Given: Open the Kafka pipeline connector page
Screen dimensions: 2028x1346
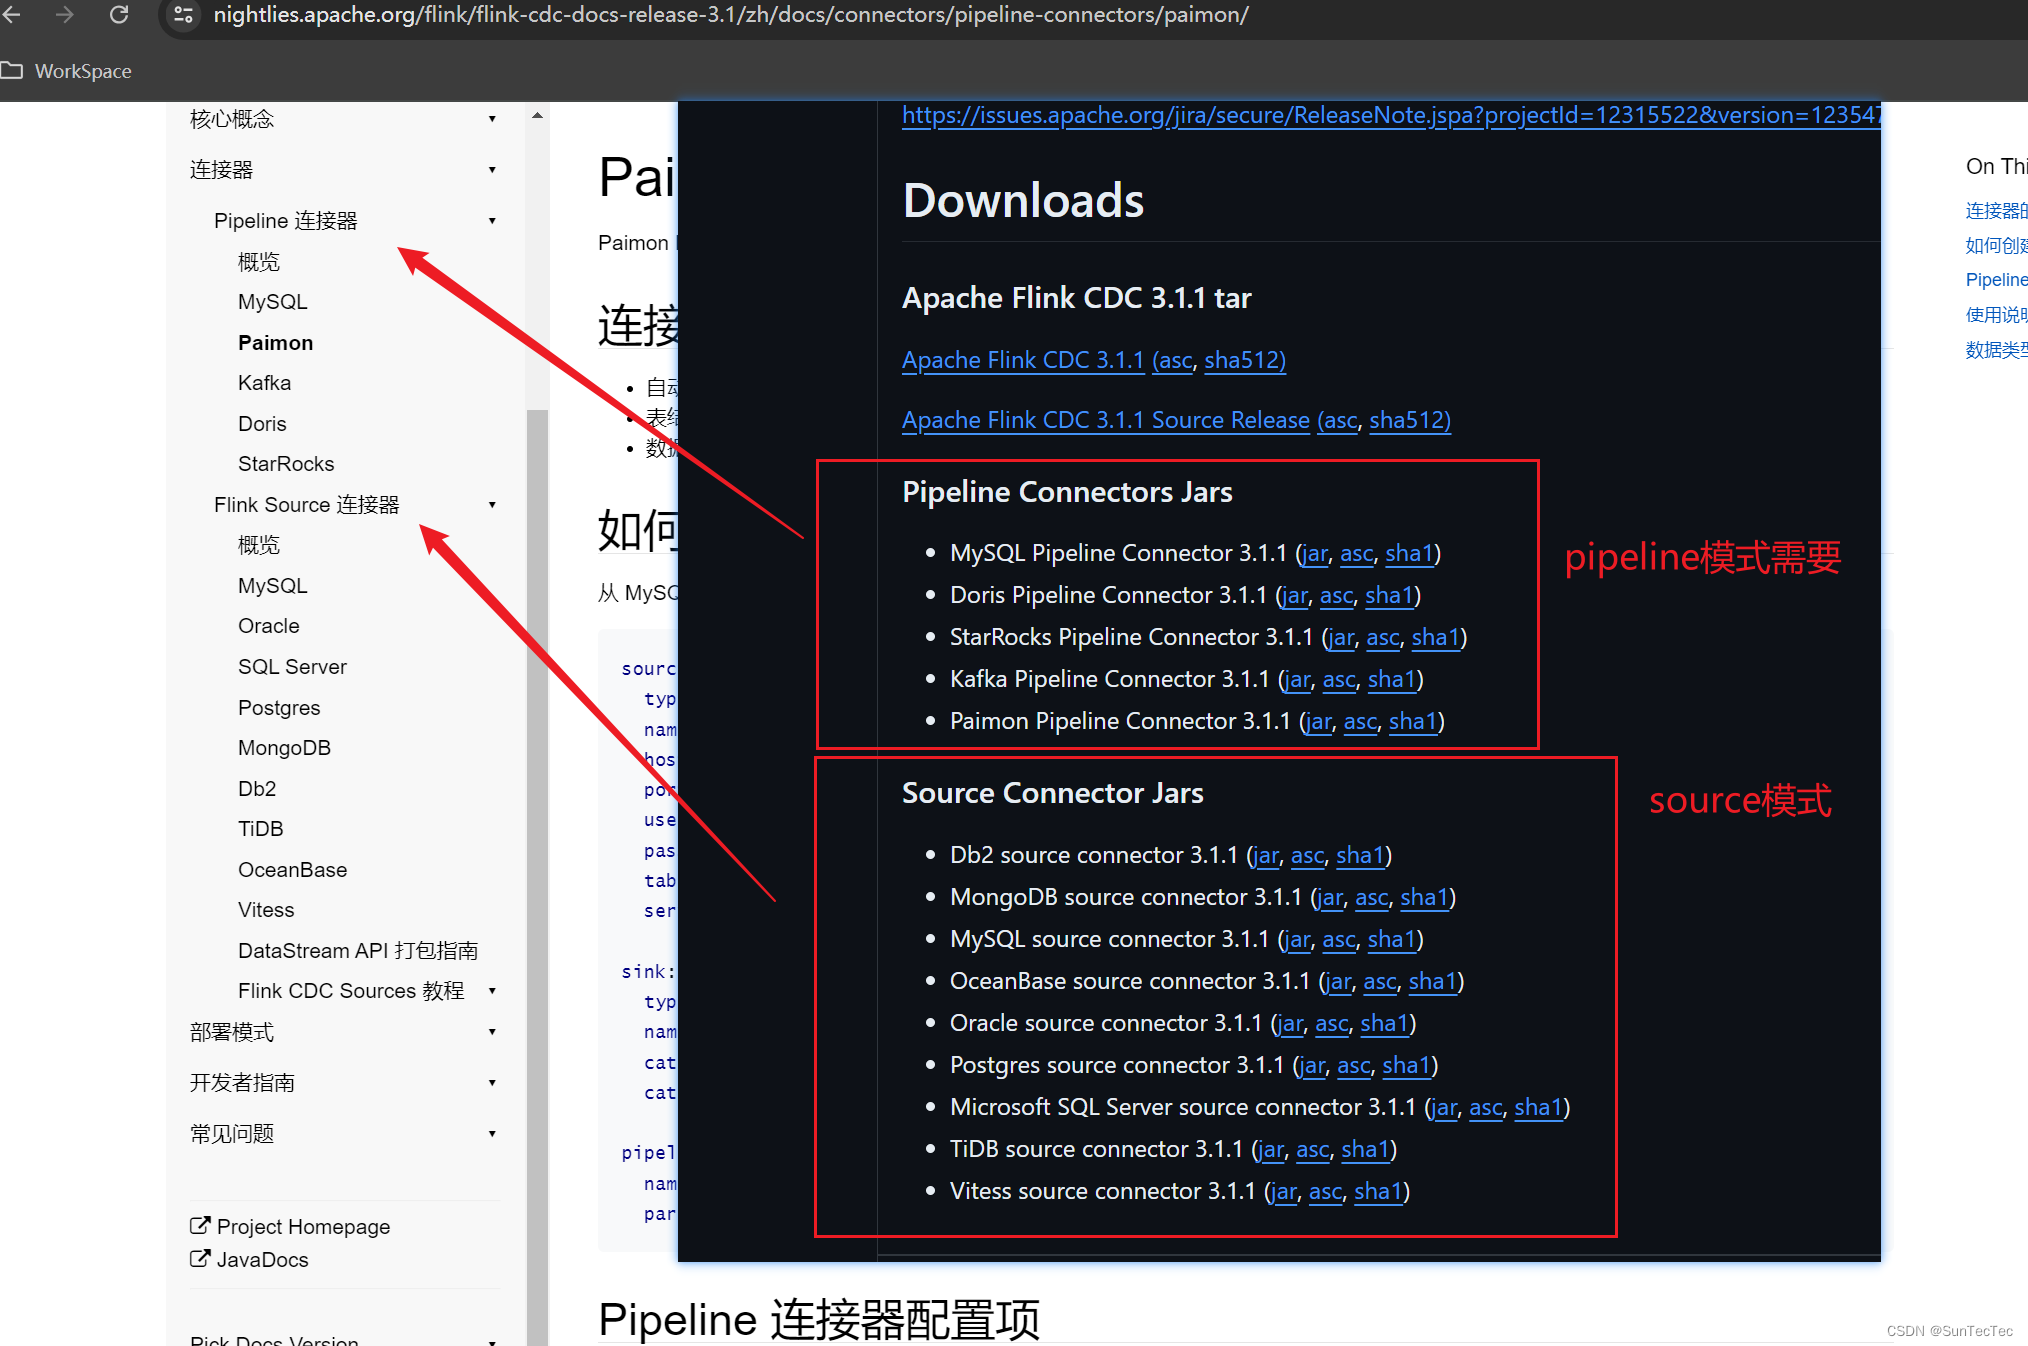Looking at the screenshot, I should point(264,383).
